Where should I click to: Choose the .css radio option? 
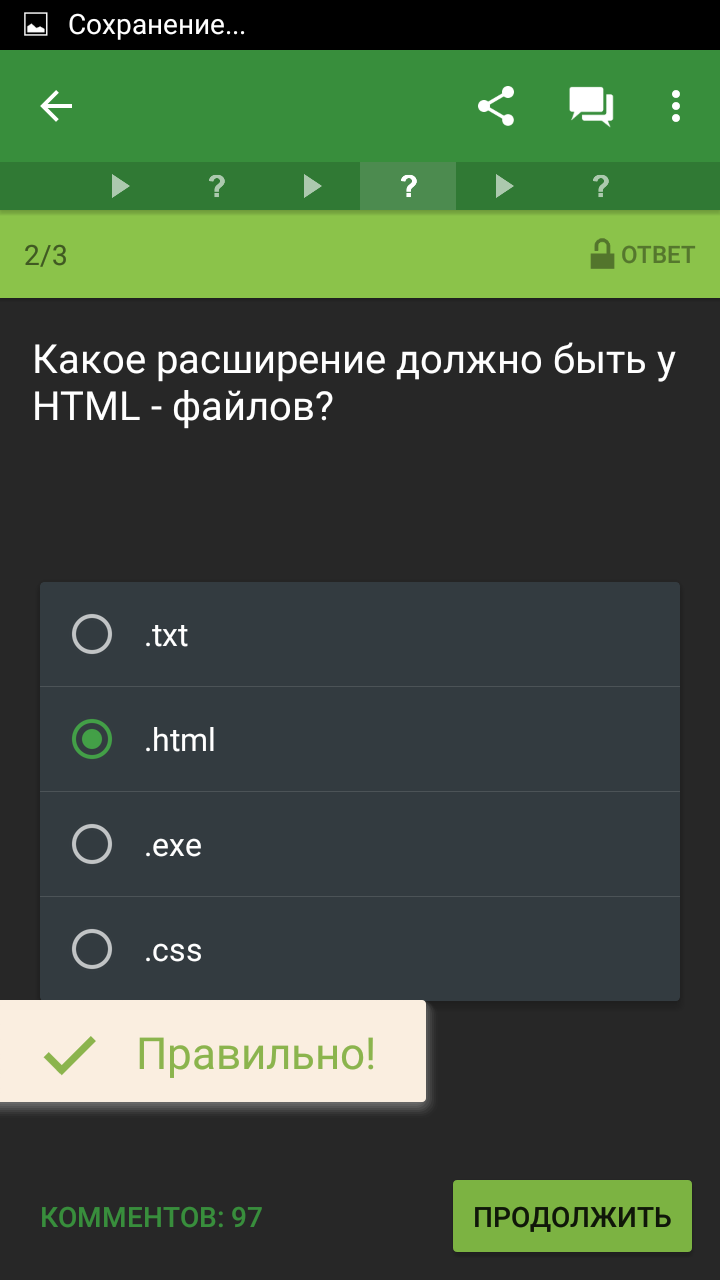[x=92, y=949]
